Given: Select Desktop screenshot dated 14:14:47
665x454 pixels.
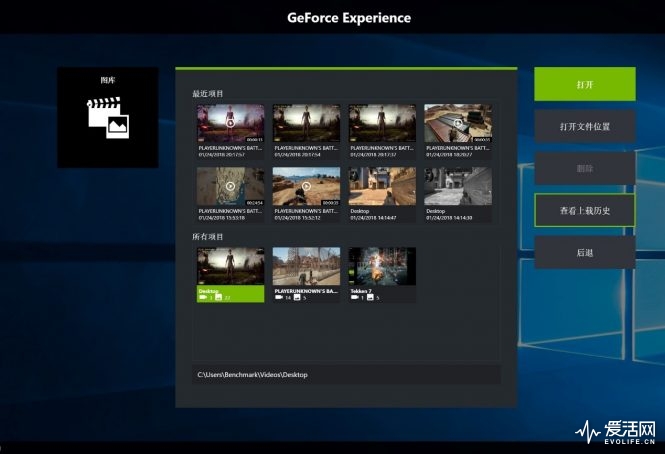Looking at the screenshot, I should pyautogui.click(x=382, y=186).
